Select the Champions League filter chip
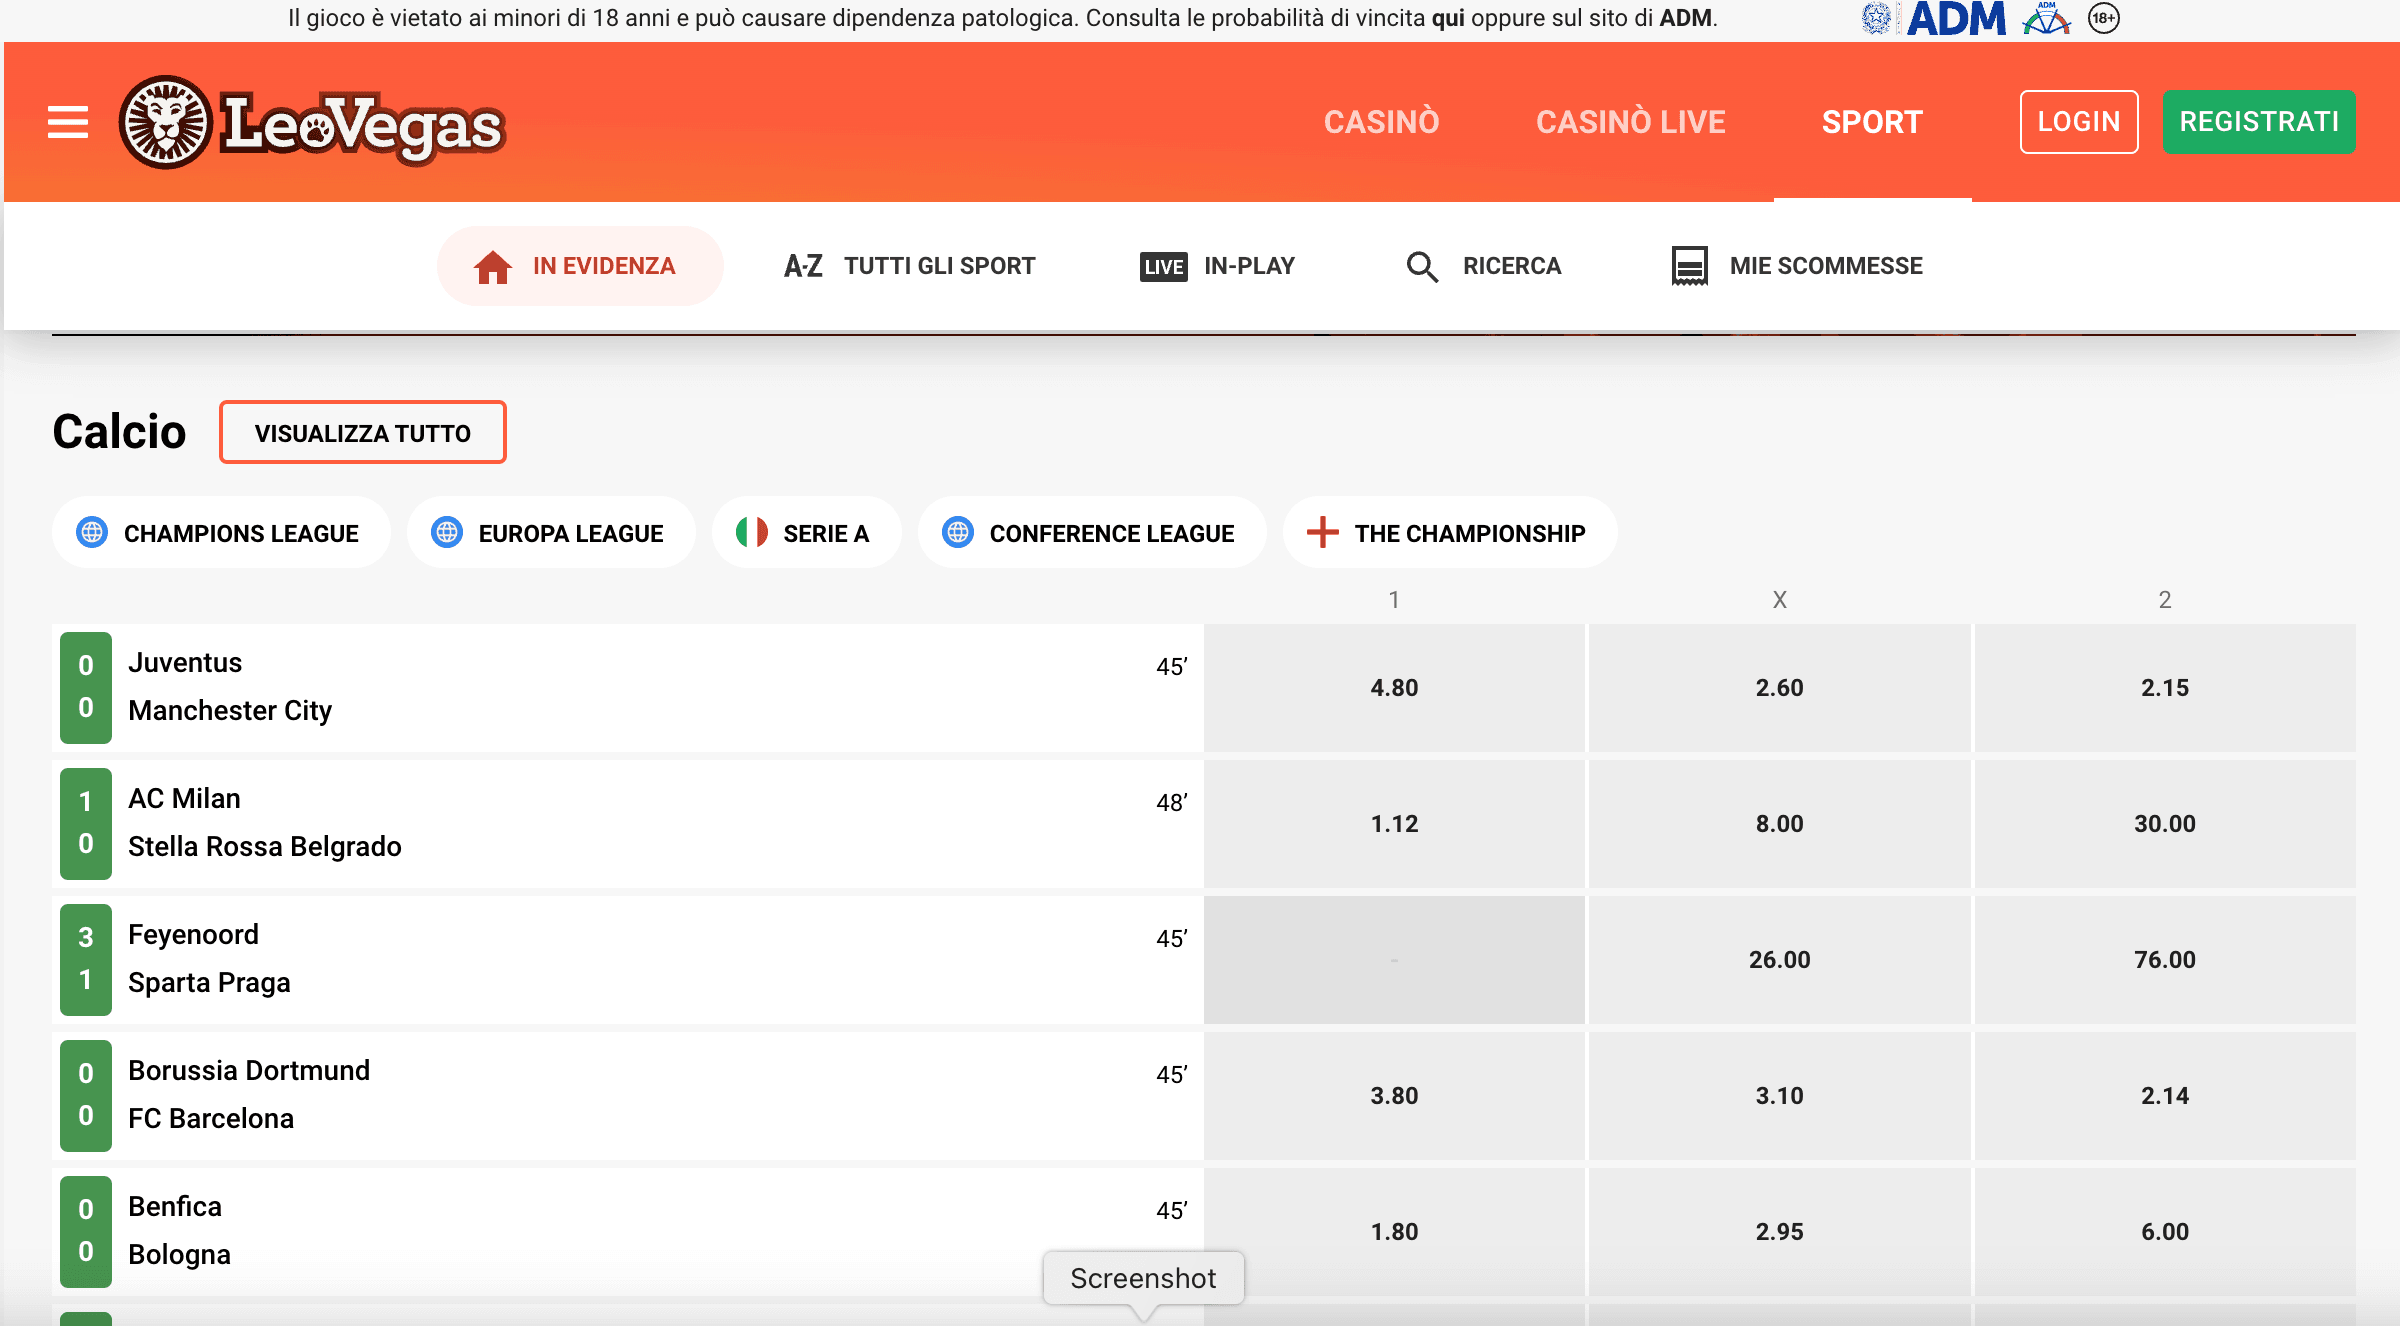2400x1326 pixels. click(x=221, y=533)
